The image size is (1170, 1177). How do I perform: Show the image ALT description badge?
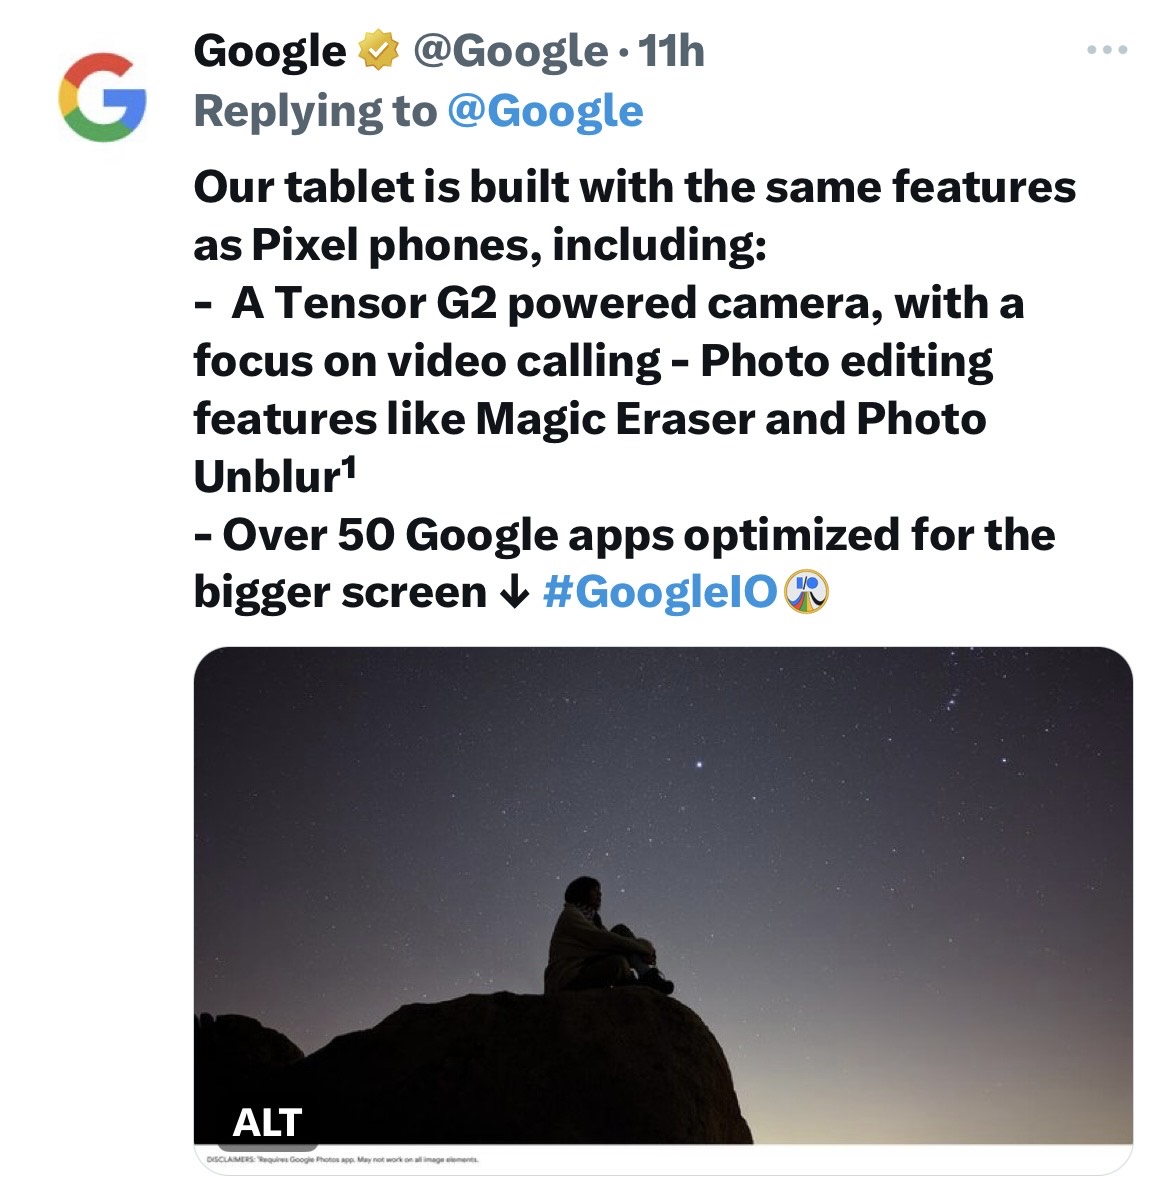pyautogui.click(x=267, y=1123)
